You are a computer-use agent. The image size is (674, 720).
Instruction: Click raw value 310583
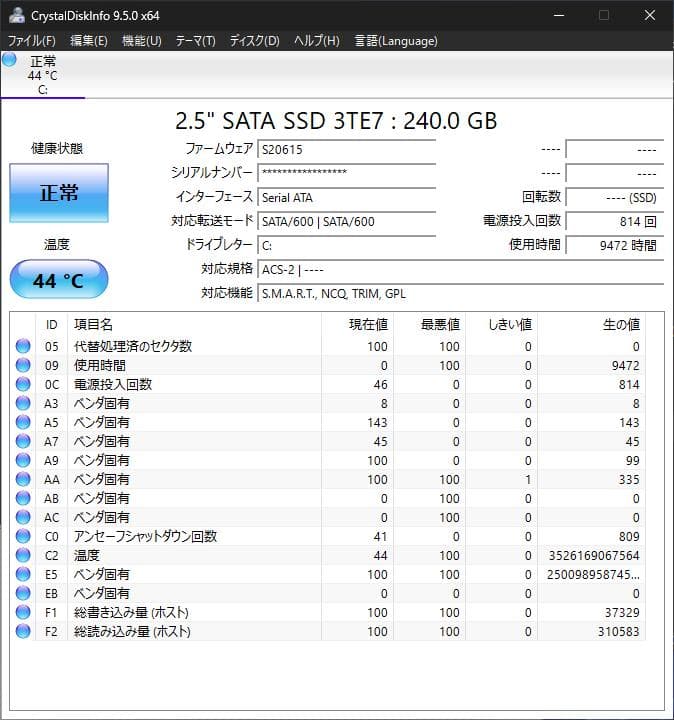click(618, 632)
